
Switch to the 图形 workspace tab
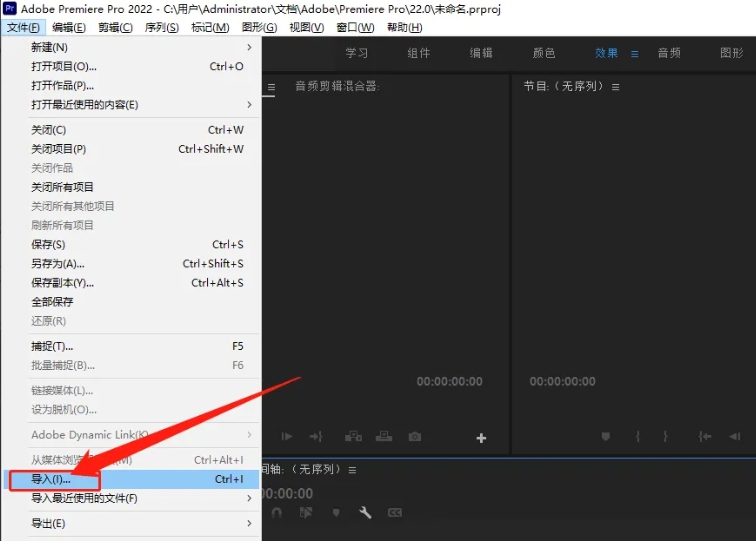(731, 53)
